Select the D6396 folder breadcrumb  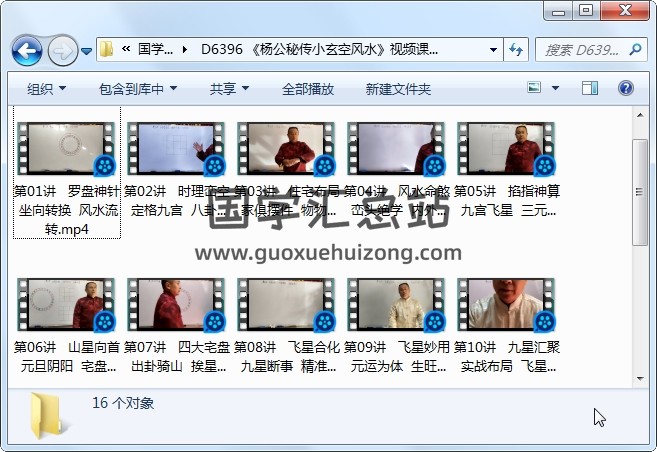(319, 49)
